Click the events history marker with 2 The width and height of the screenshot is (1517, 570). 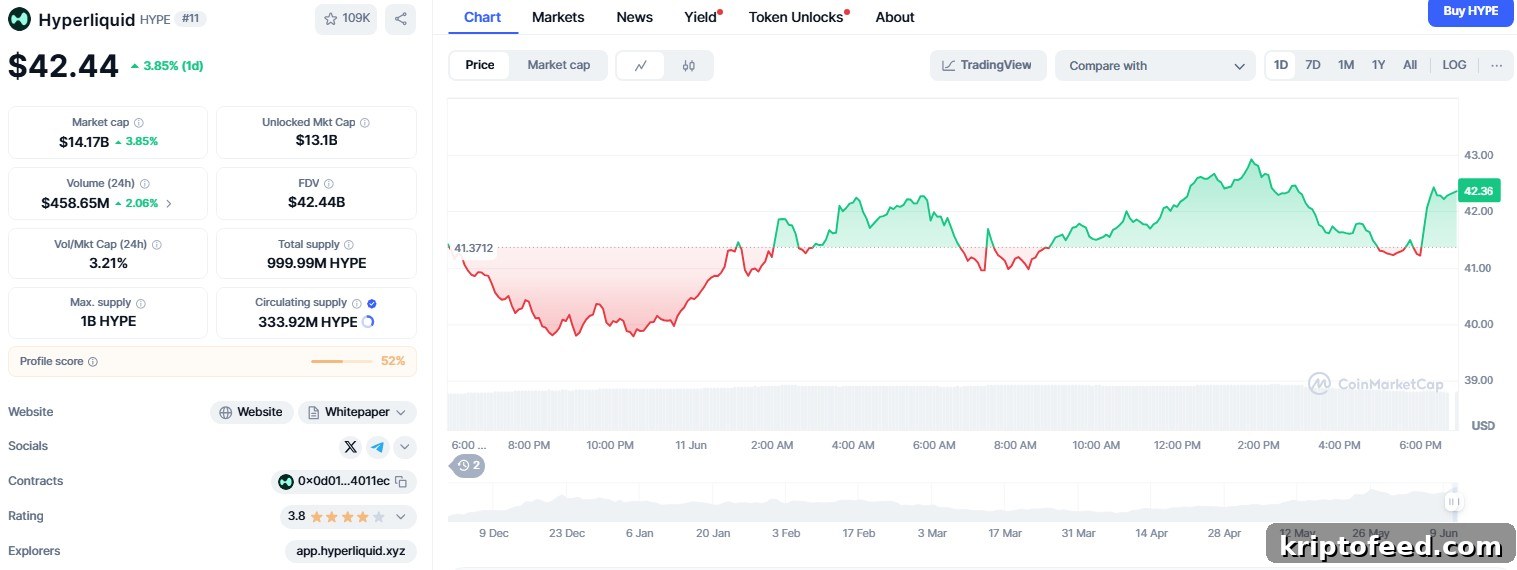click(x=469, y=465)
